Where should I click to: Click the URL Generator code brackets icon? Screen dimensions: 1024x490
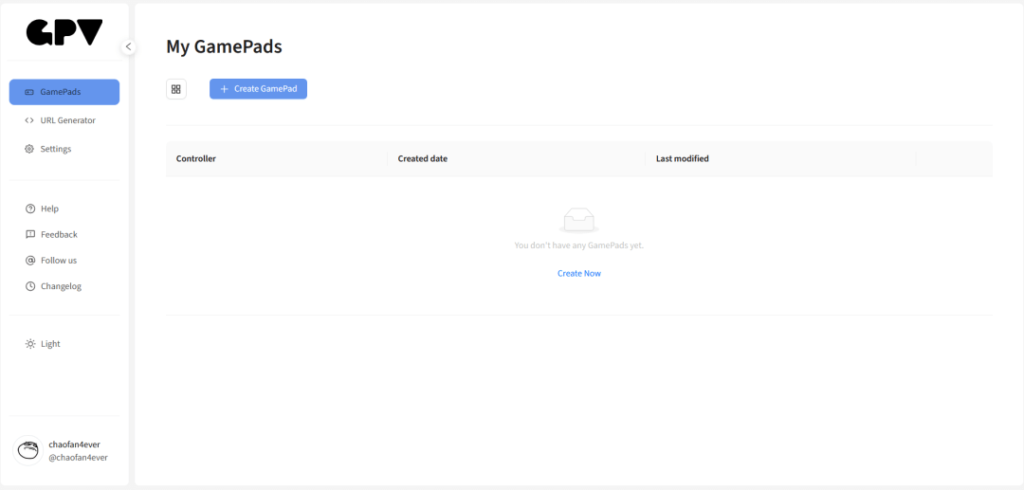click(x=30, y=120)
